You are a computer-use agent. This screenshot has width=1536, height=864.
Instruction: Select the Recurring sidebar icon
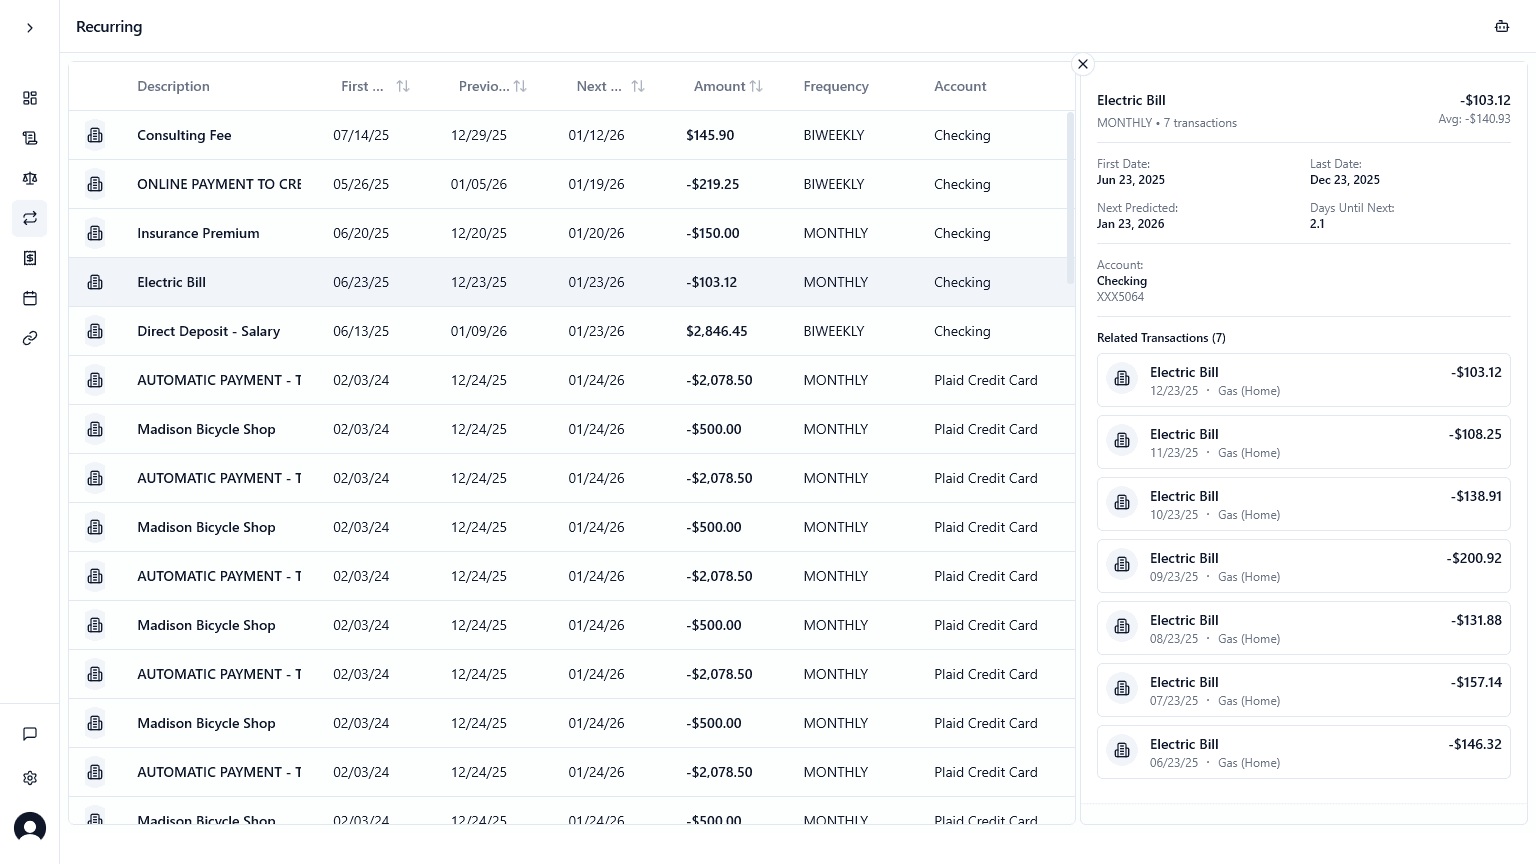pos(30,218)
